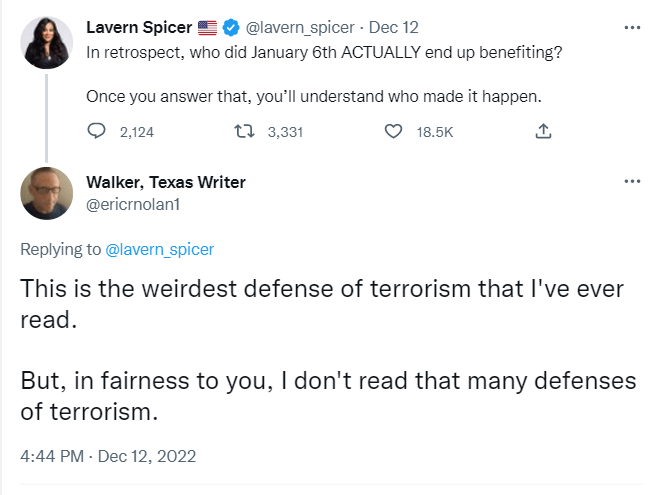Click the 3,331 retweet count
Viewport: 660px width, 495px height.
tap(285, 131)
